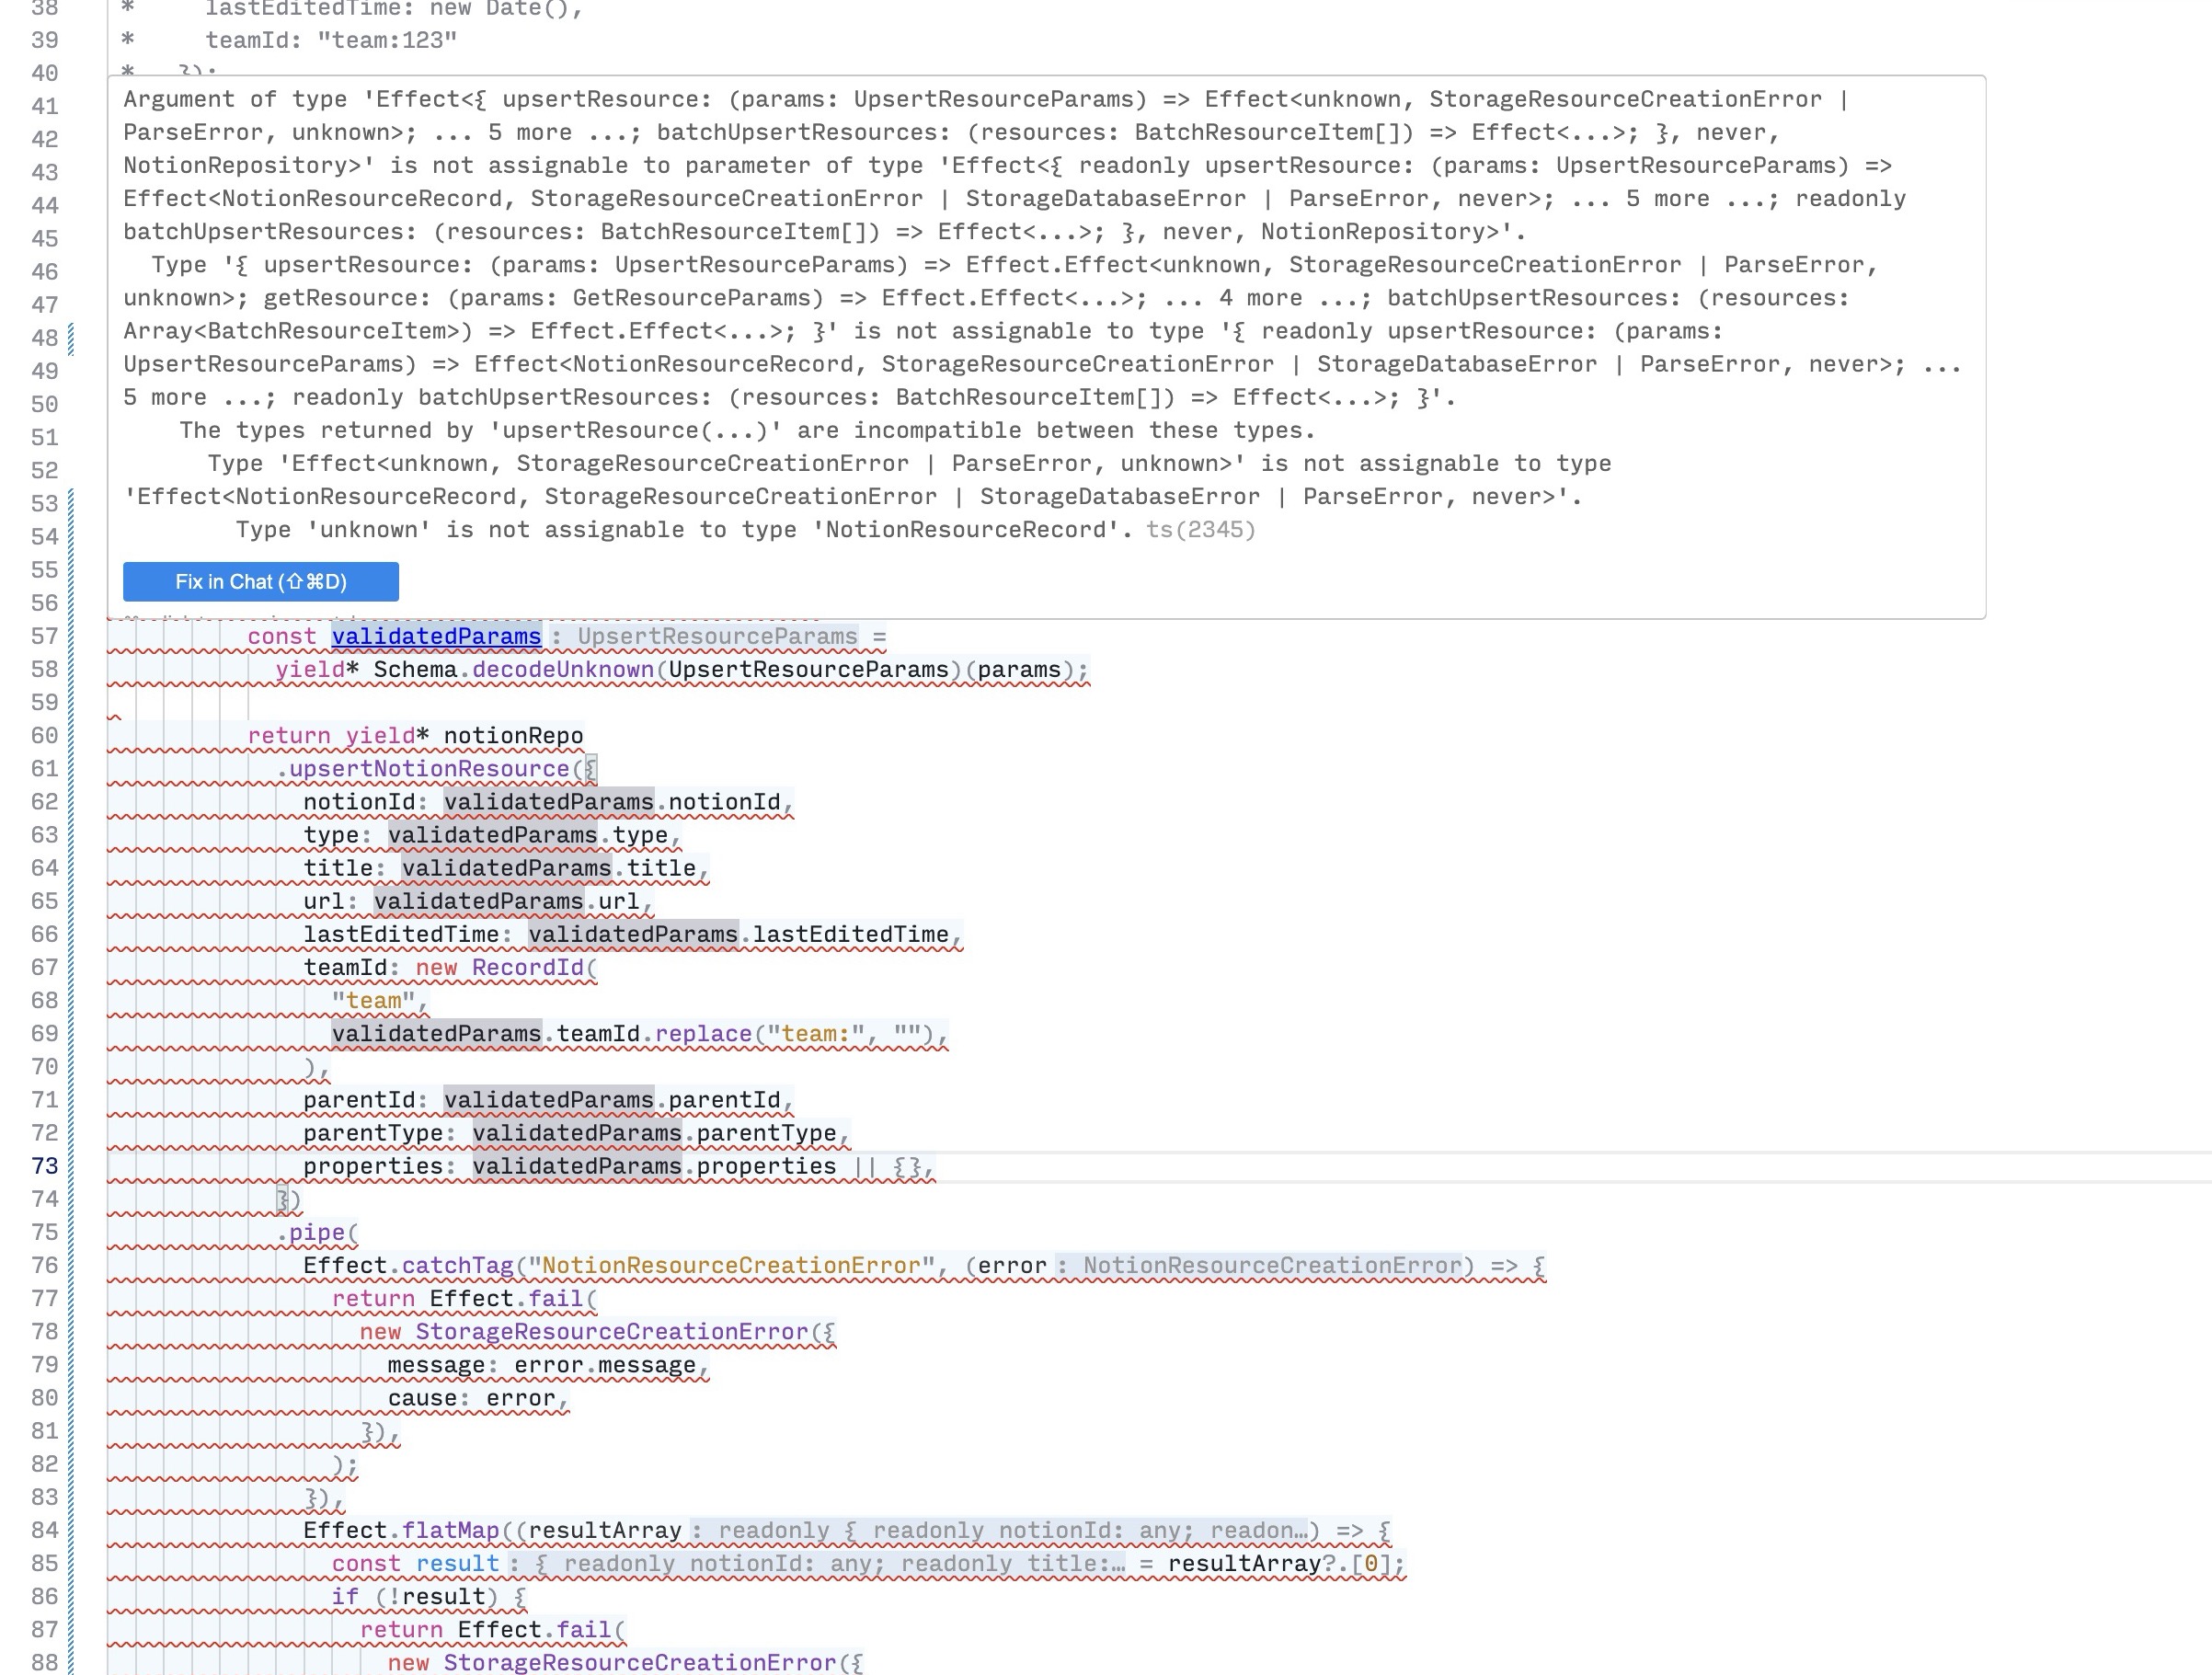The height and width of the screenshot is (1675, 2212).
Task: Click the result variable on line 85
Action: [457, 1564]
